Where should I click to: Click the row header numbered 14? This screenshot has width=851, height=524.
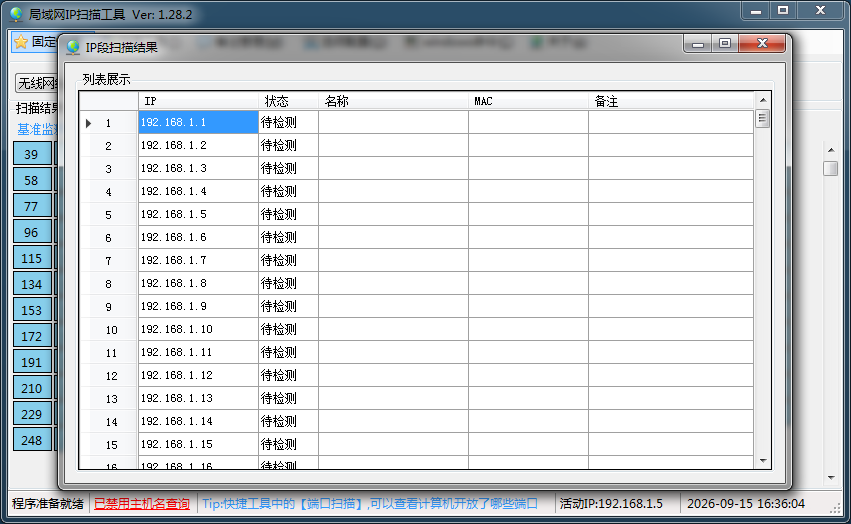(109, 421)
